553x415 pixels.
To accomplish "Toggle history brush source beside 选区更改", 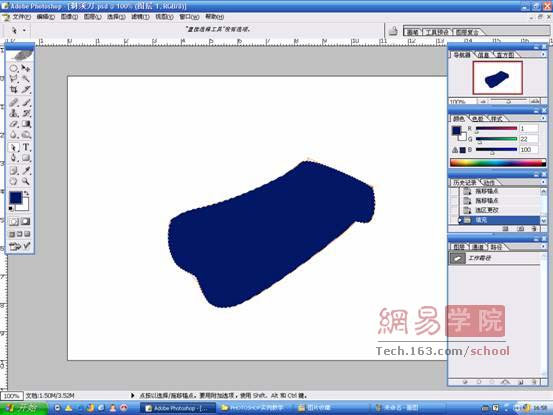I will tap(454, 210).
